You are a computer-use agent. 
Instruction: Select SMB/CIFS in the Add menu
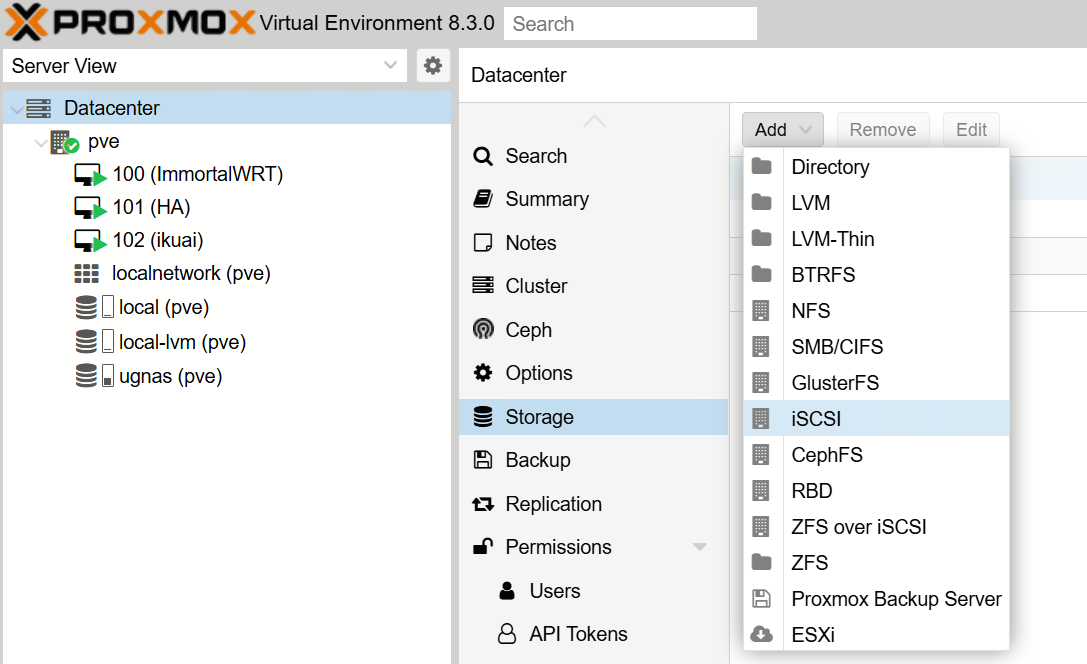click(836, 347)
